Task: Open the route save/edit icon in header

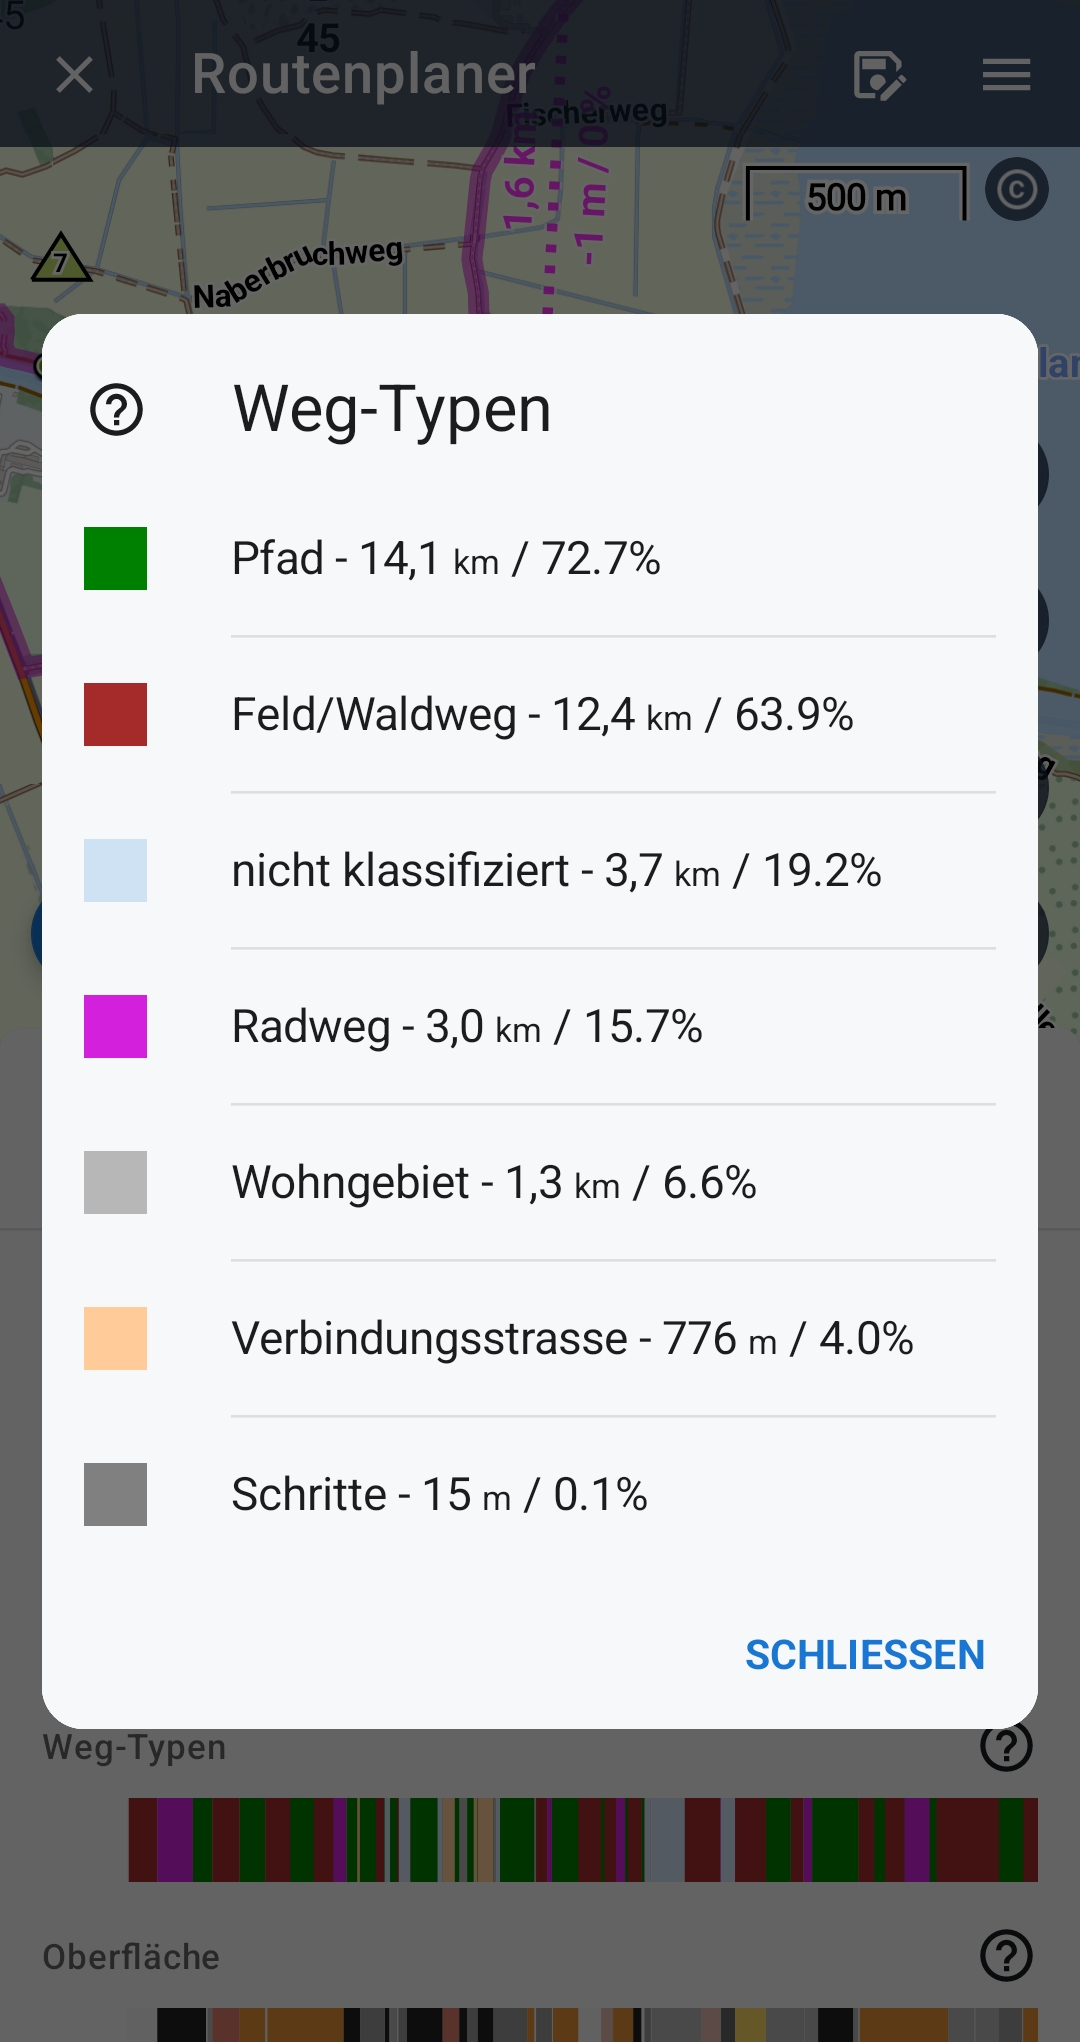Action: click(879, 75)
